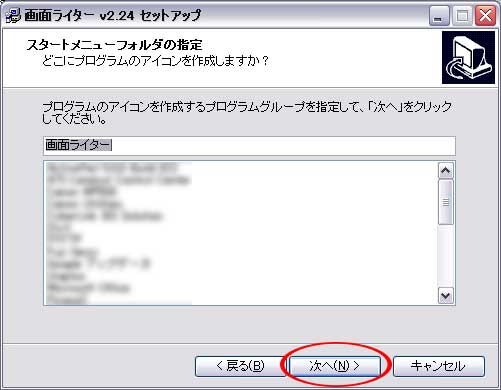Select the first blurred program group entry
501x390 pixels.
(x=112, y=168)
